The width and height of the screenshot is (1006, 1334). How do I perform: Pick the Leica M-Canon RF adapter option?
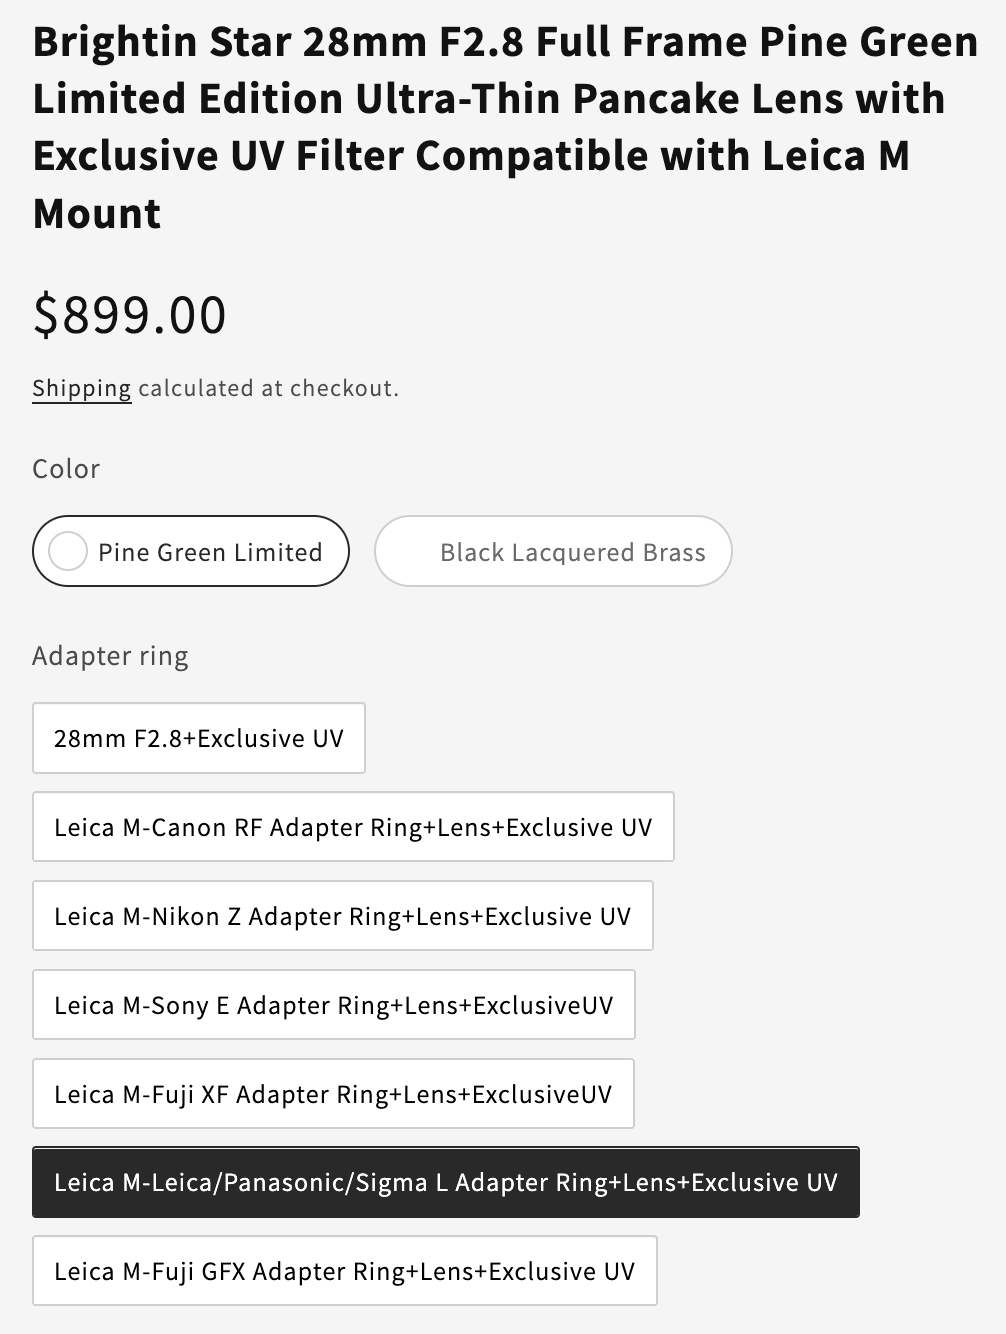click(x=352, y=827)
